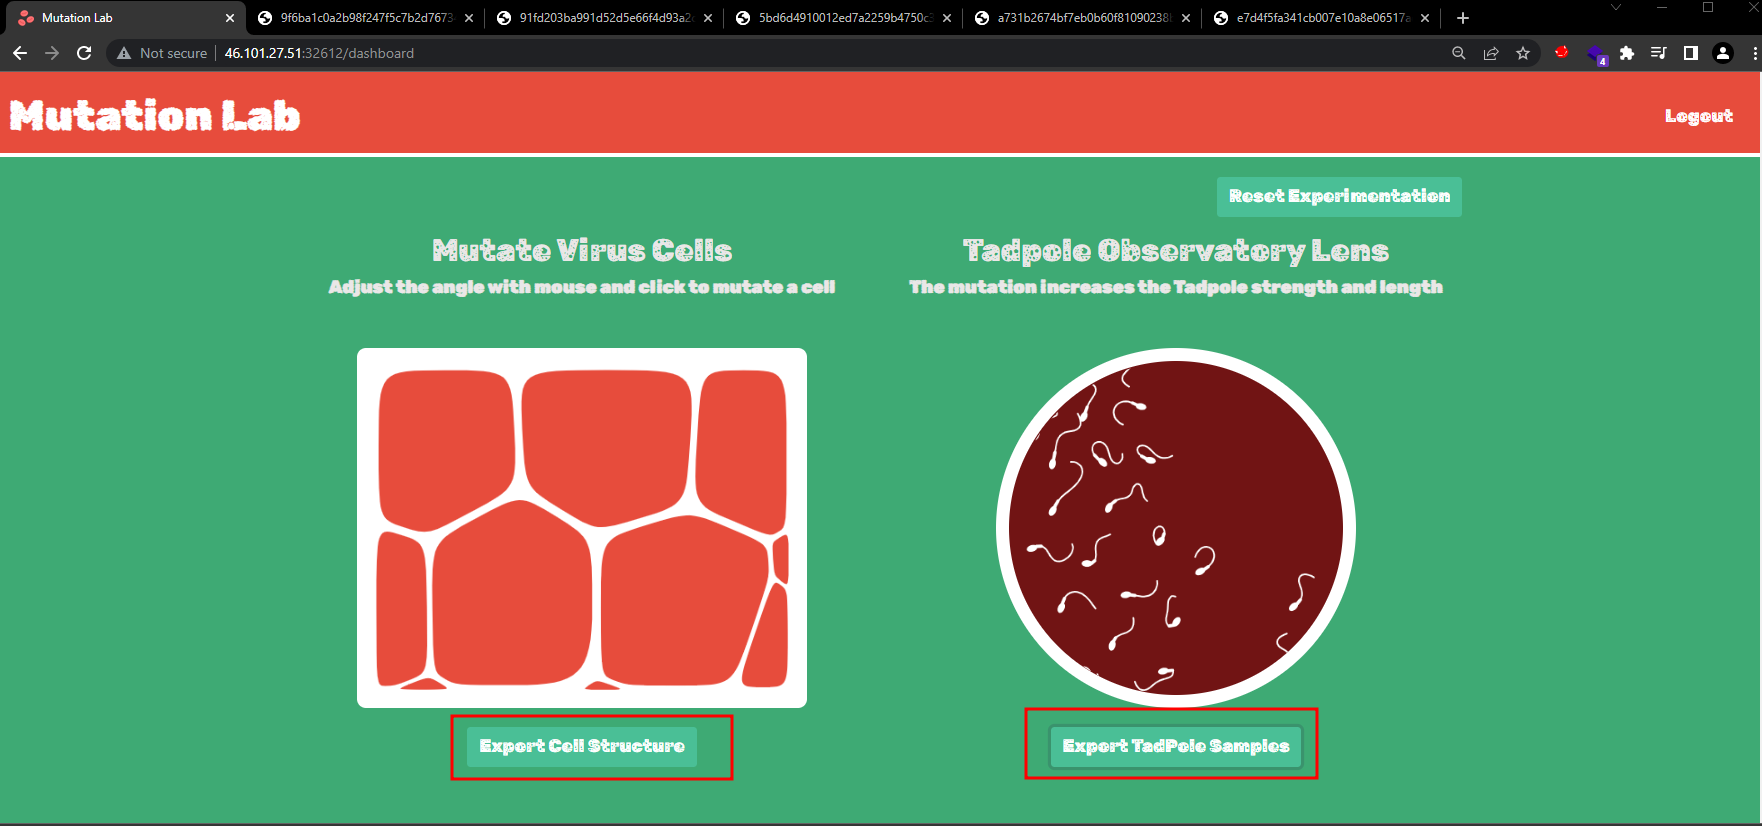Click the Tadpole Observatory Lens circle
The image size is (1762, 826).
tap(1175, 528)
